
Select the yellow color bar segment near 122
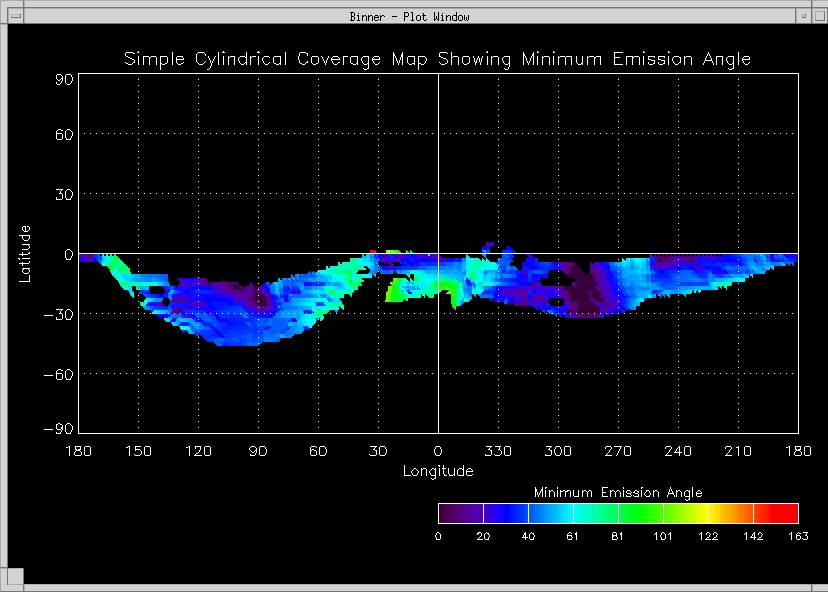tap(700, 514)
